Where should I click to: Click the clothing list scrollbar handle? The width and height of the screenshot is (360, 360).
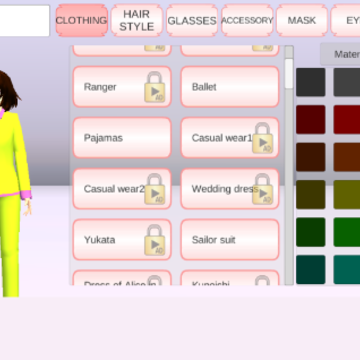pyautogui.click(x=289, y=74)
